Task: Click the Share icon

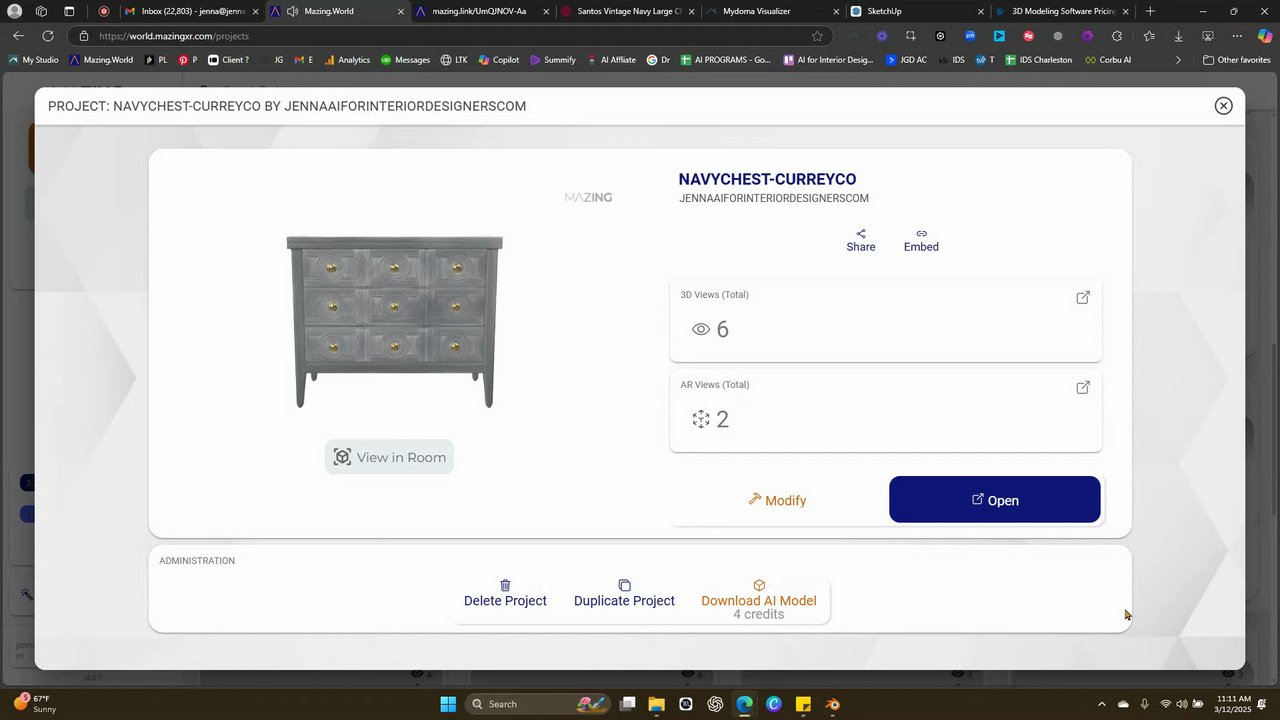Action: (x=861, y=234)
